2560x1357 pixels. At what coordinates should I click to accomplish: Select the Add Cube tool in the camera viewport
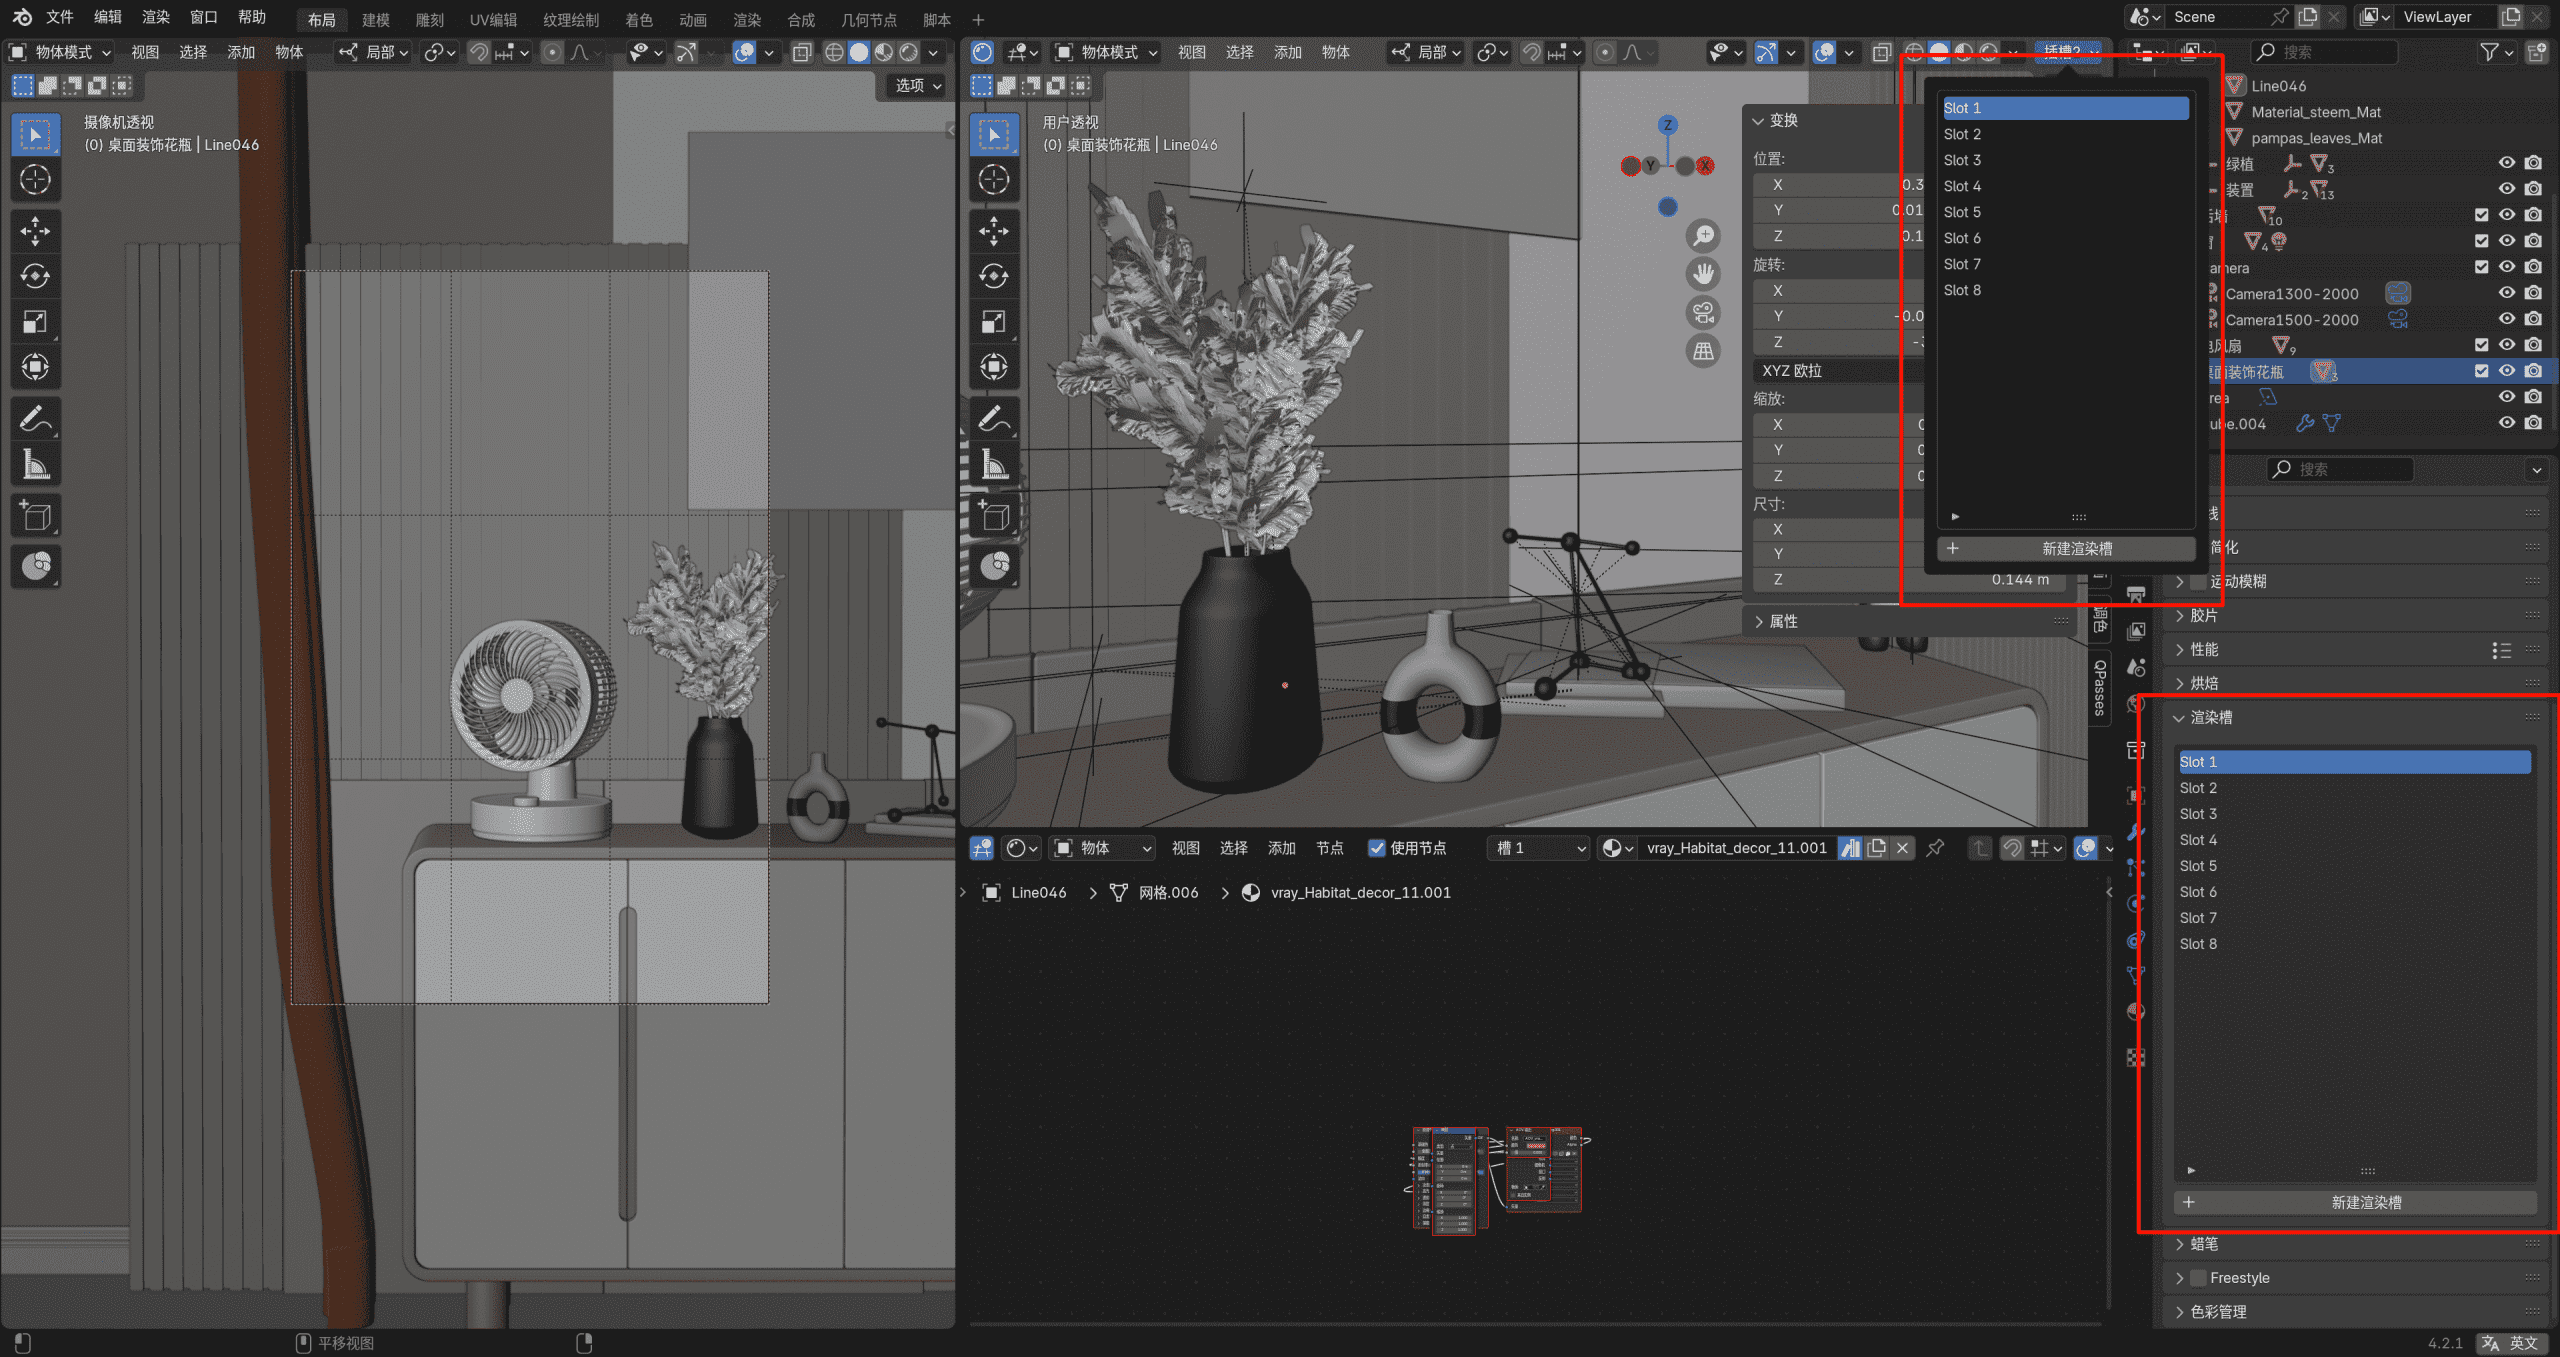click(36, 516)
